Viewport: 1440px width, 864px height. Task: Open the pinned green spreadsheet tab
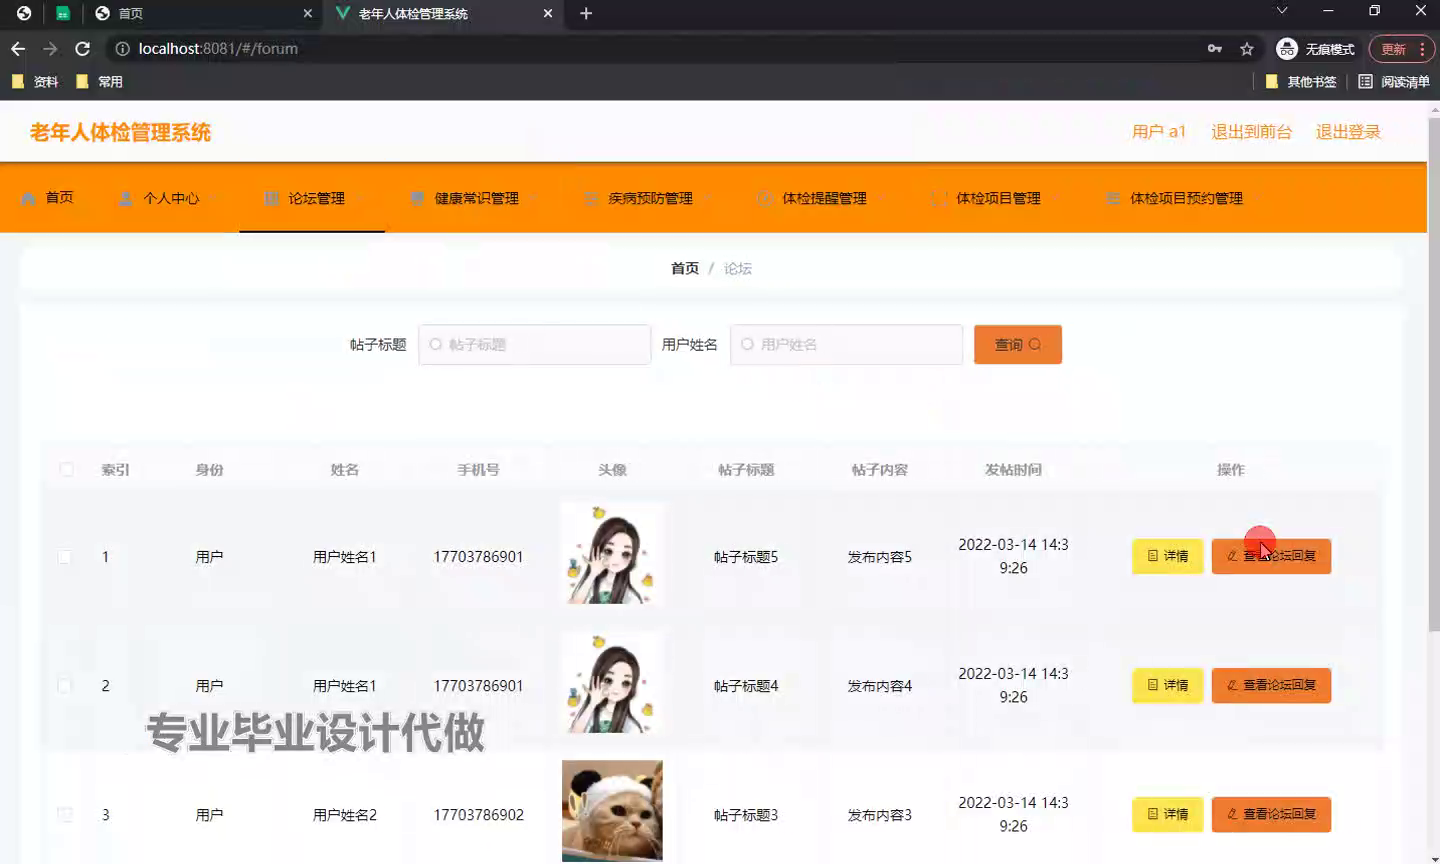(x=62, y=13)
